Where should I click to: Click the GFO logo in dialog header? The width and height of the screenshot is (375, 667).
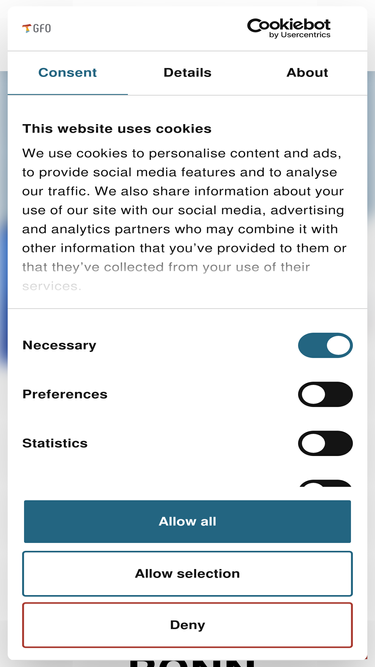click(37, 29)
